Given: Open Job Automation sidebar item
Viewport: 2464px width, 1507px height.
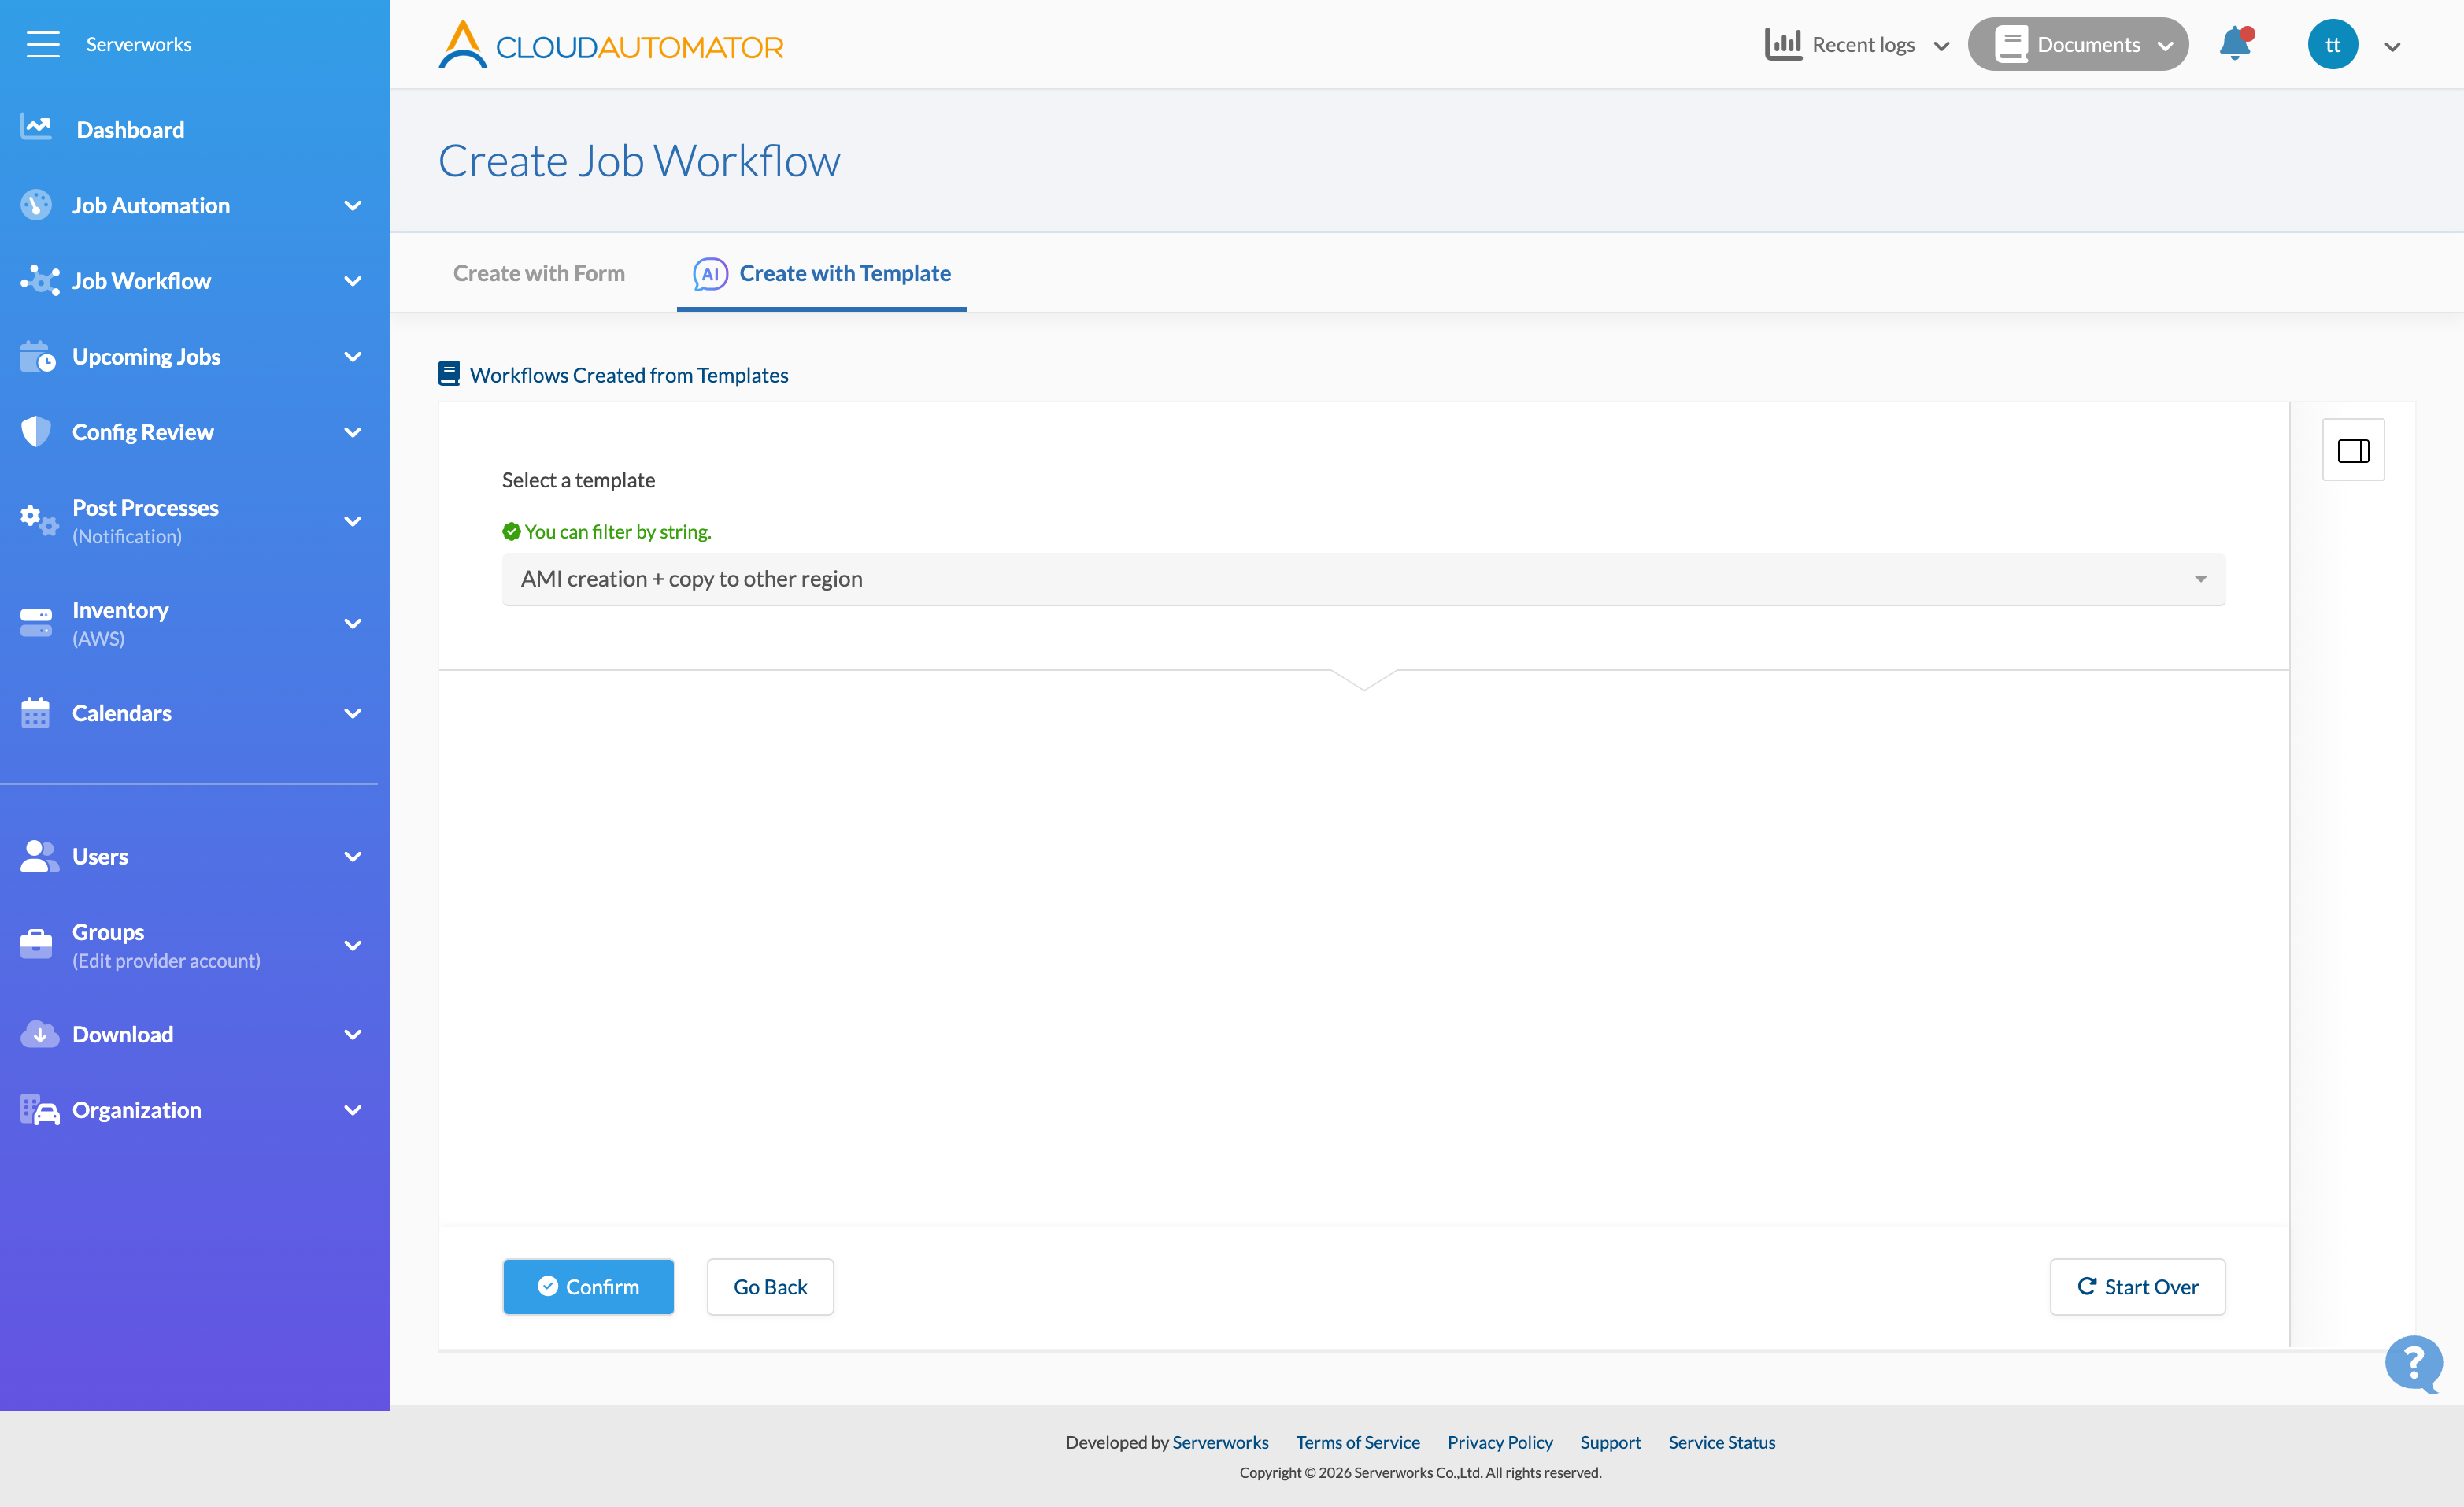Looking at the screenshot, I should [151, 205].
